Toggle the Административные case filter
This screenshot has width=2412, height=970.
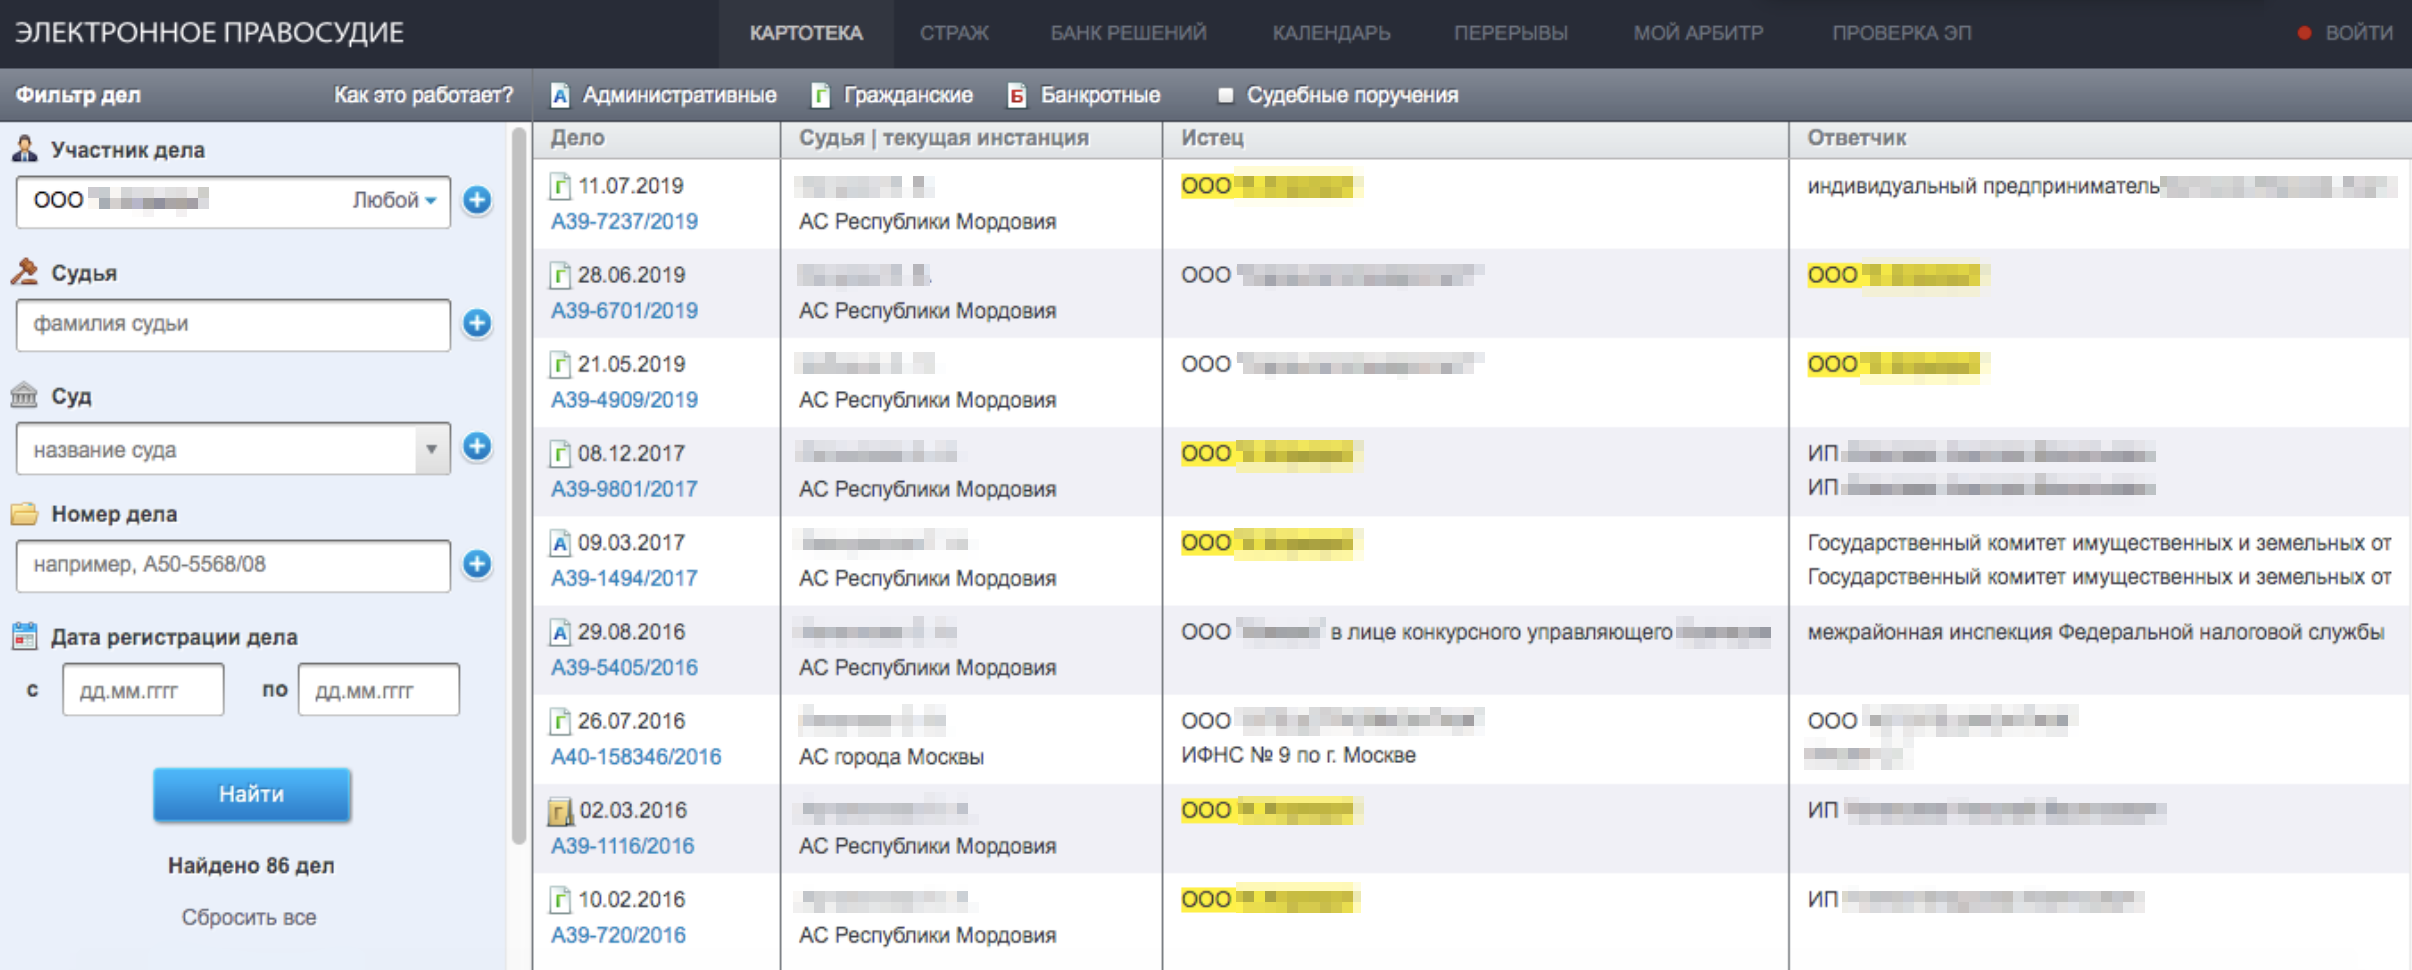point(663,95)
